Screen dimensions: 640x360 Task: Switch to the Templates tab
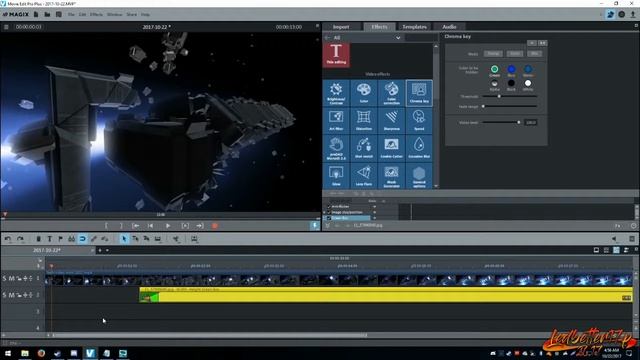(414, 27)
